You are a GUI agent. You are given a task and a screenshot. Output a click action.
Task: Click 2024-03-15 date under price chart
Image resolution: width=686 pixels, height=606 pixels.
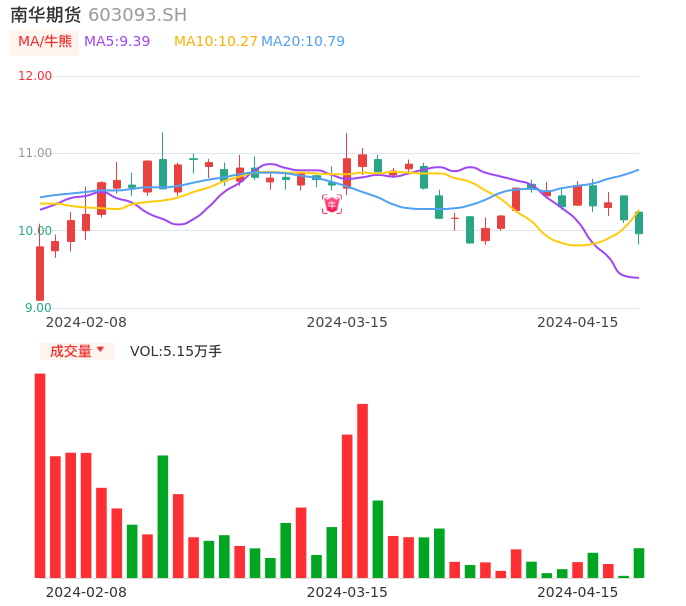coord(347,322)
